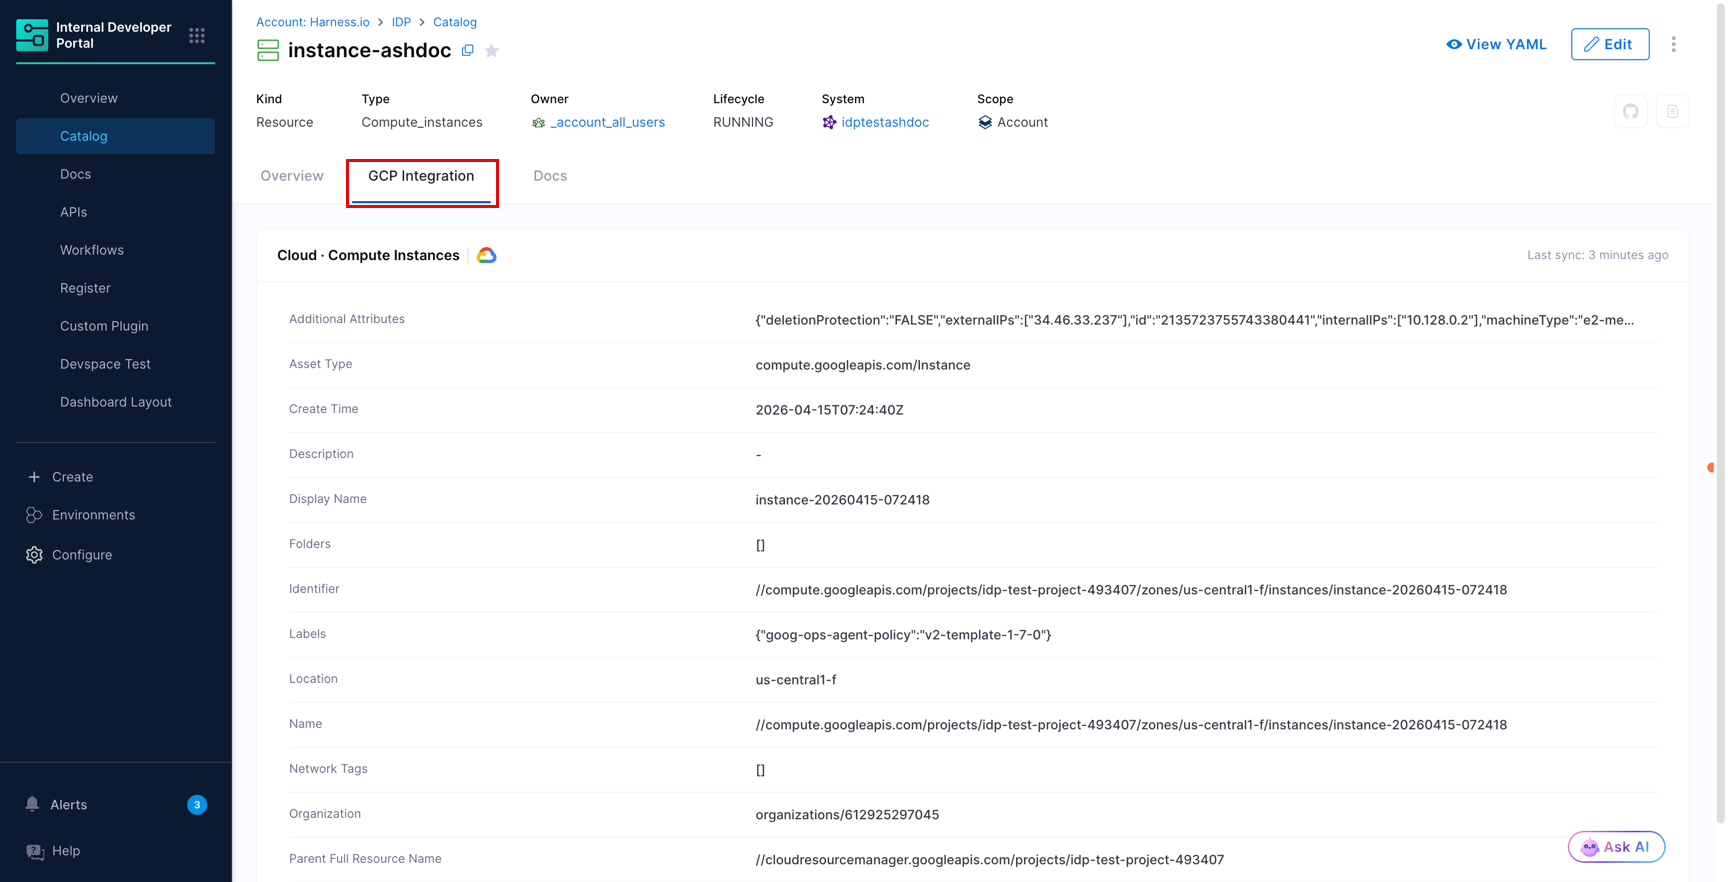Screen dimensions: 1728x882
Task: Select the GCP Integration tab
Action: pyautogui.click(x=421, y=176)
